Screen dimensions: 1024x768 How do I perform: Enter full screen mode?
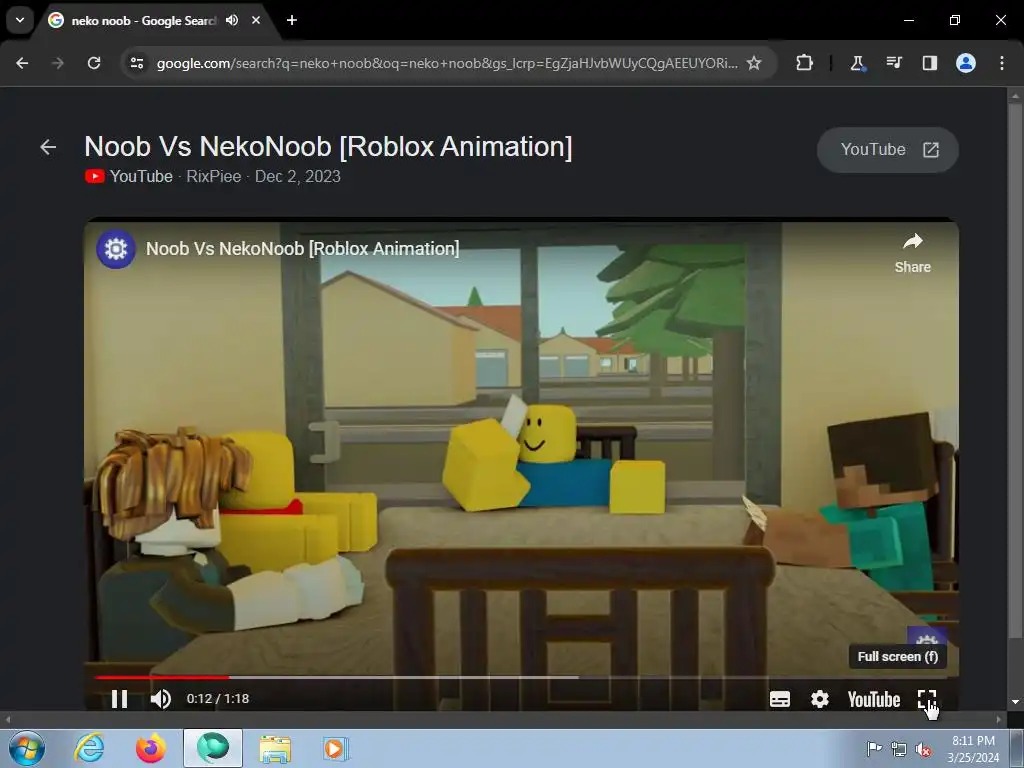927,699
